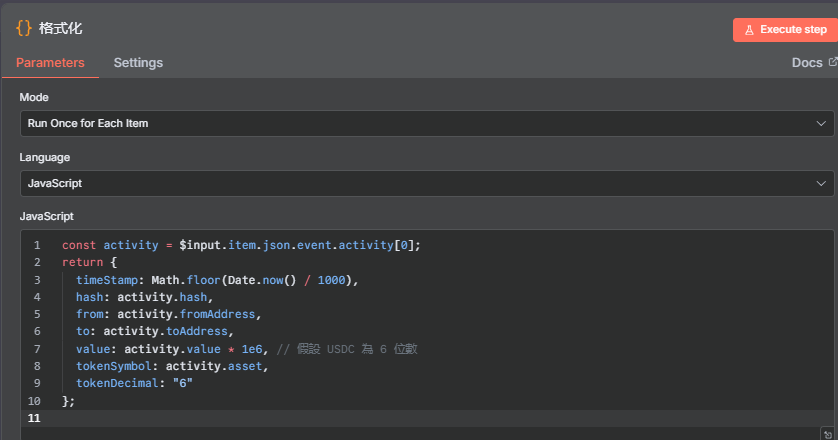Open the Settings tab

(x=138, y=62)
